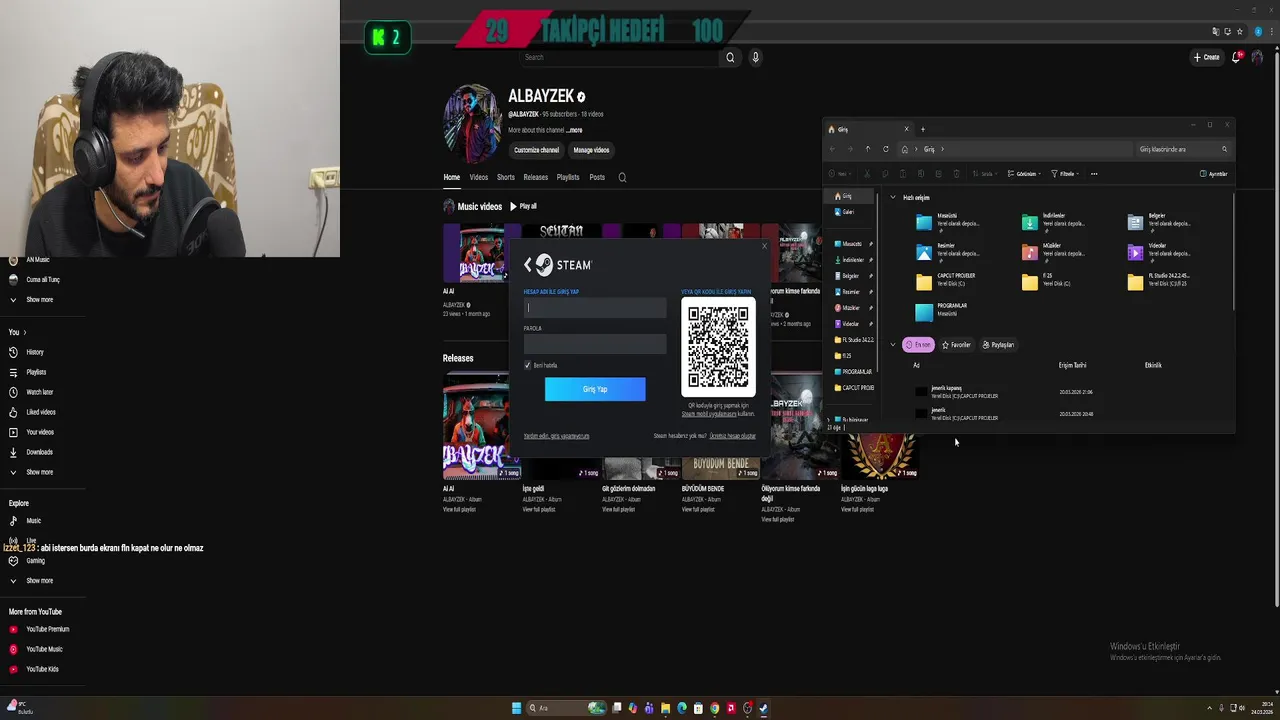Click the blue 'Giriş Yap' button
This screenshot has width=1280, height=720.
595,389
